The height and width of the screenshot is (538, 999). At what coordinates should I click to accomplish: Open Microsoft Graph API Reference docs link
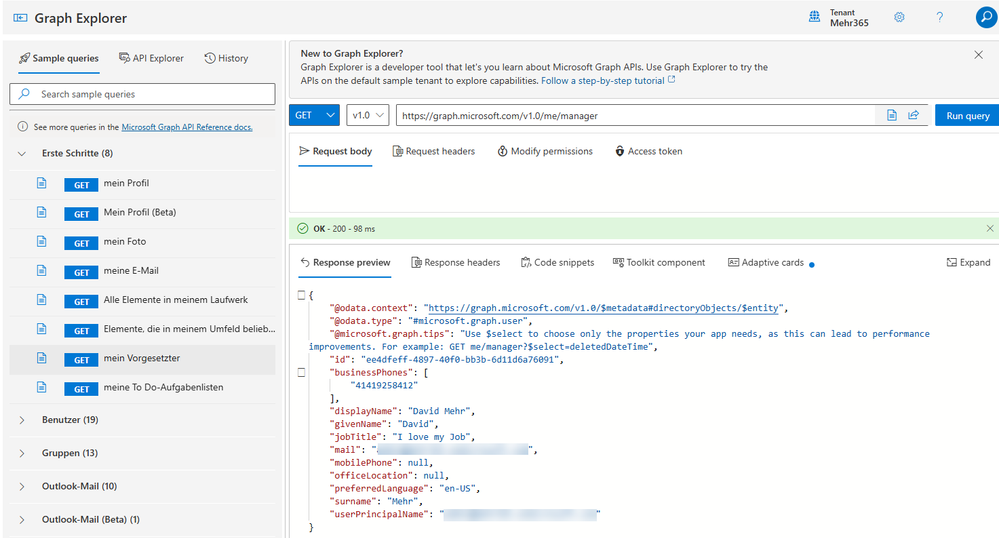(187, 127)
